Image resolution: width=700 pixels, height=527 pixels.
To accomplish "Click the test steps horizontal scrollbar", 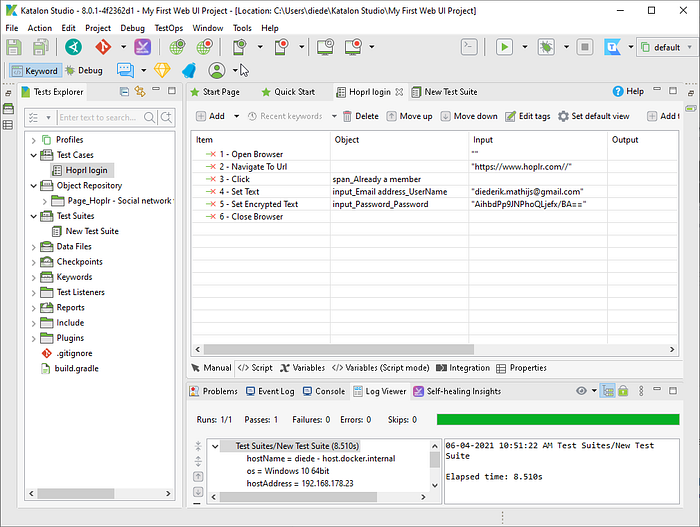I will (x=338, y=349).
